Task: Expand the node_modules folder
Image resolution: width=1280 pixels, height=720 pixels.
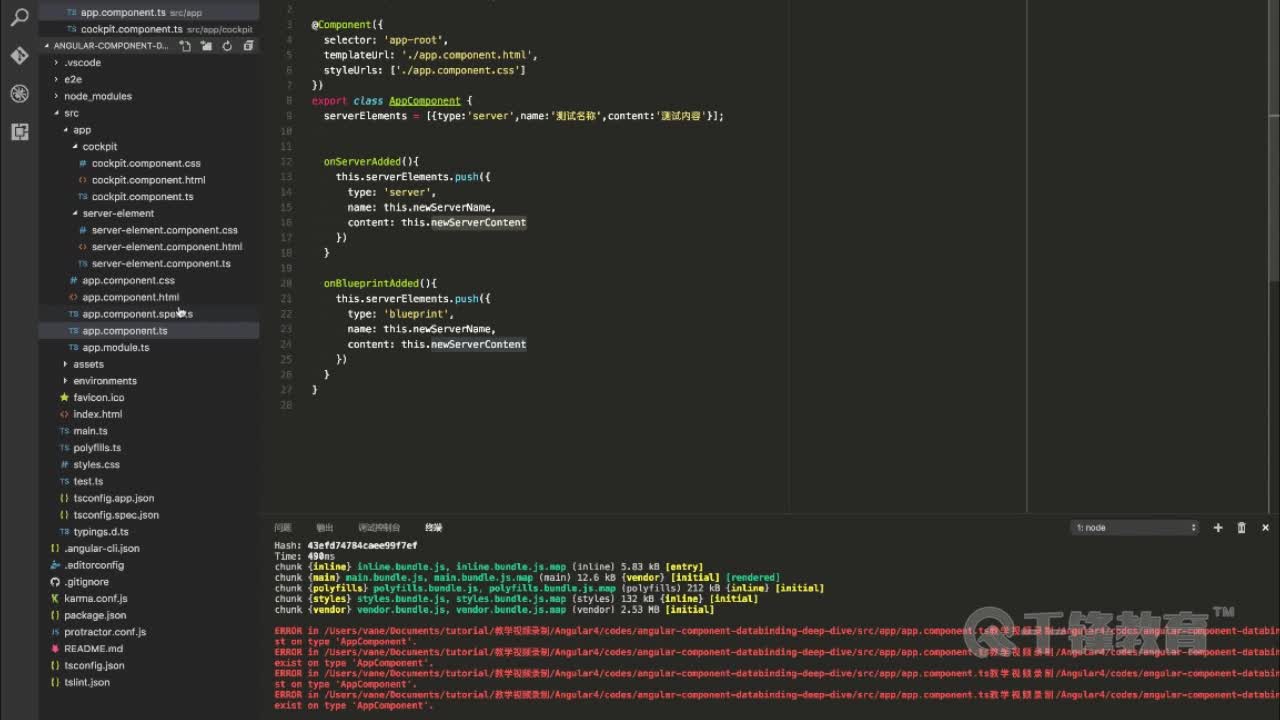Action: (97, 96)
